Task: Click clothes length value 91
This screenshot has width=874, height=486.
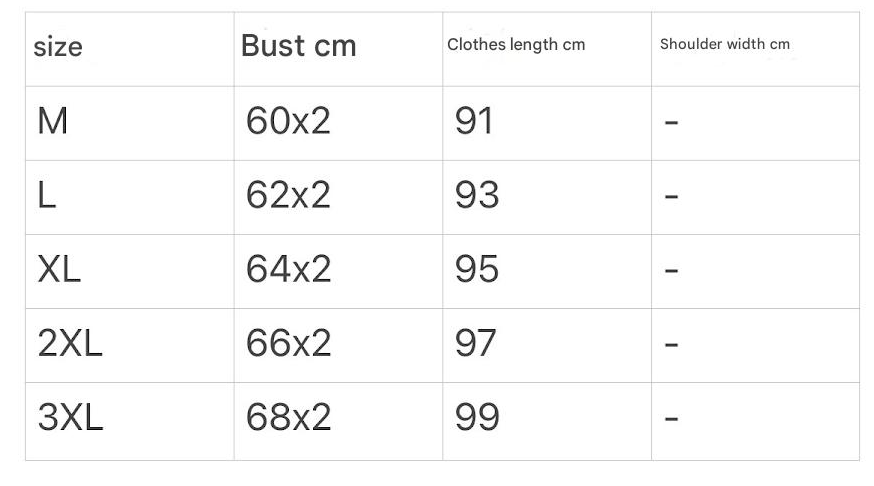Action: 474,121
